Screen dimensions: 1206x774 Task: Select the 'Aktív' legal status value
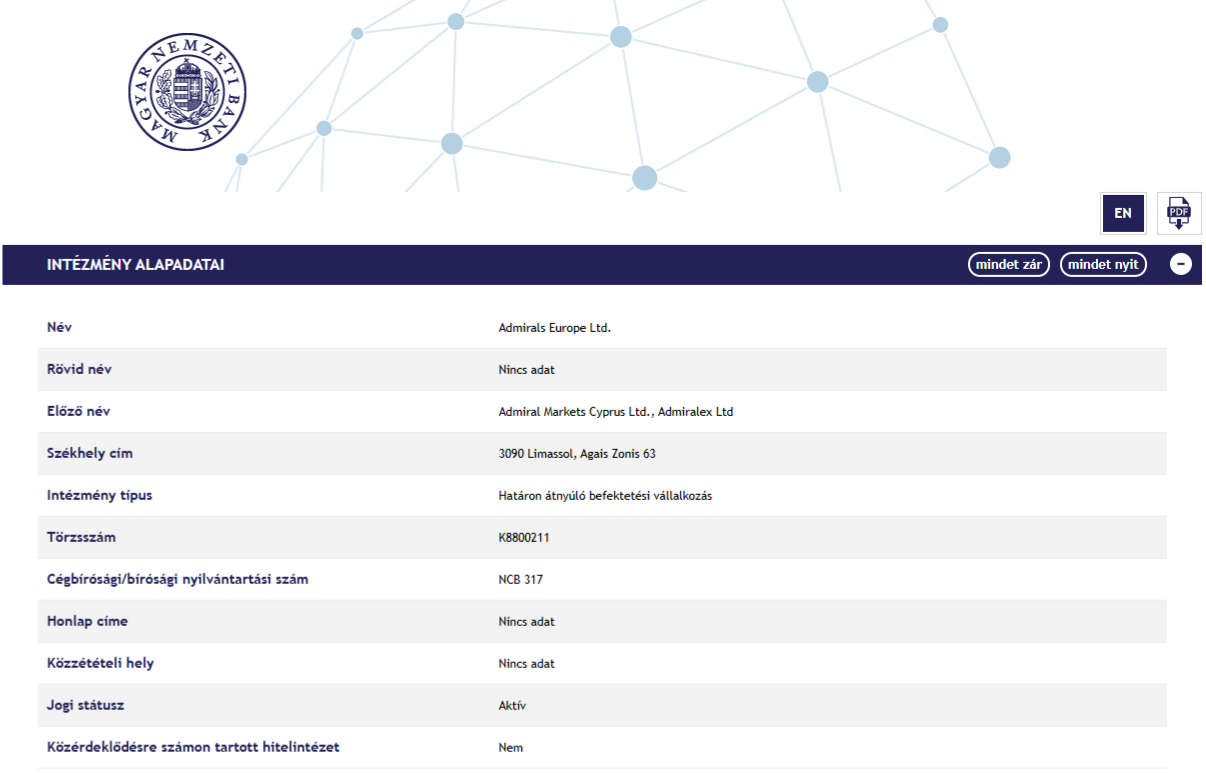512,706
